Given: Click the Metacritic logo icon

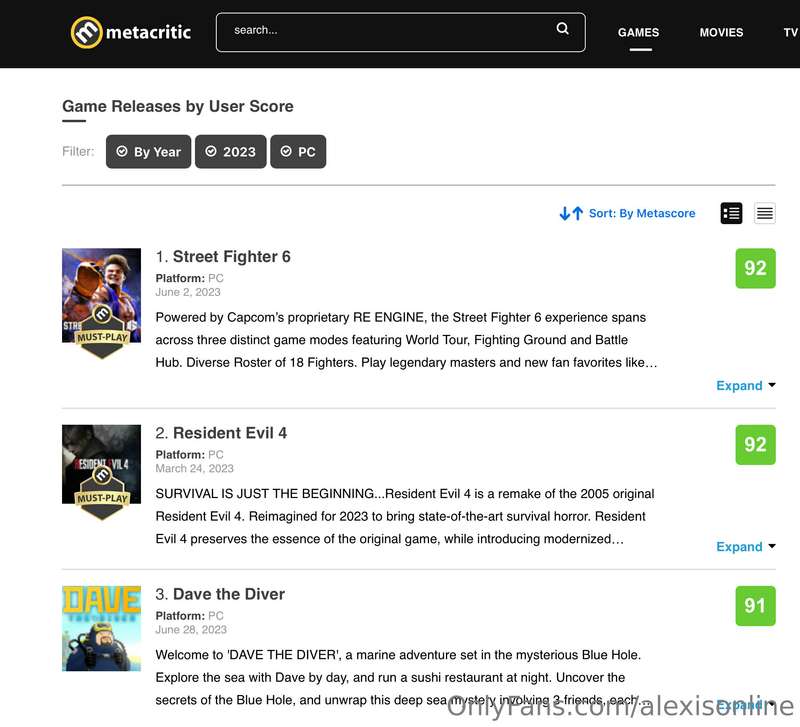Looking at the screenshot, I should coord(86,32).
